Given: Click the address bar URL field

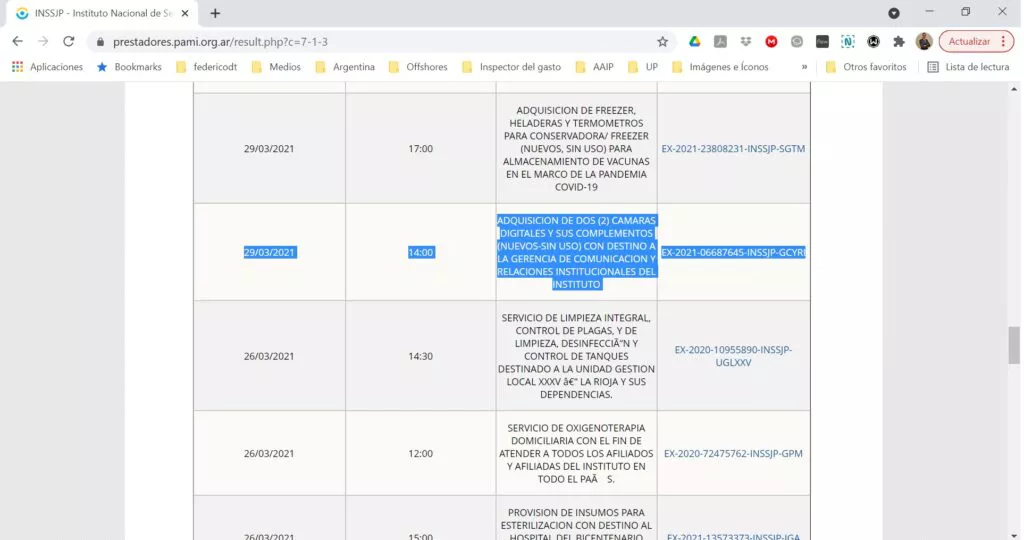Looking at the screenshot, I should point(370,41).
